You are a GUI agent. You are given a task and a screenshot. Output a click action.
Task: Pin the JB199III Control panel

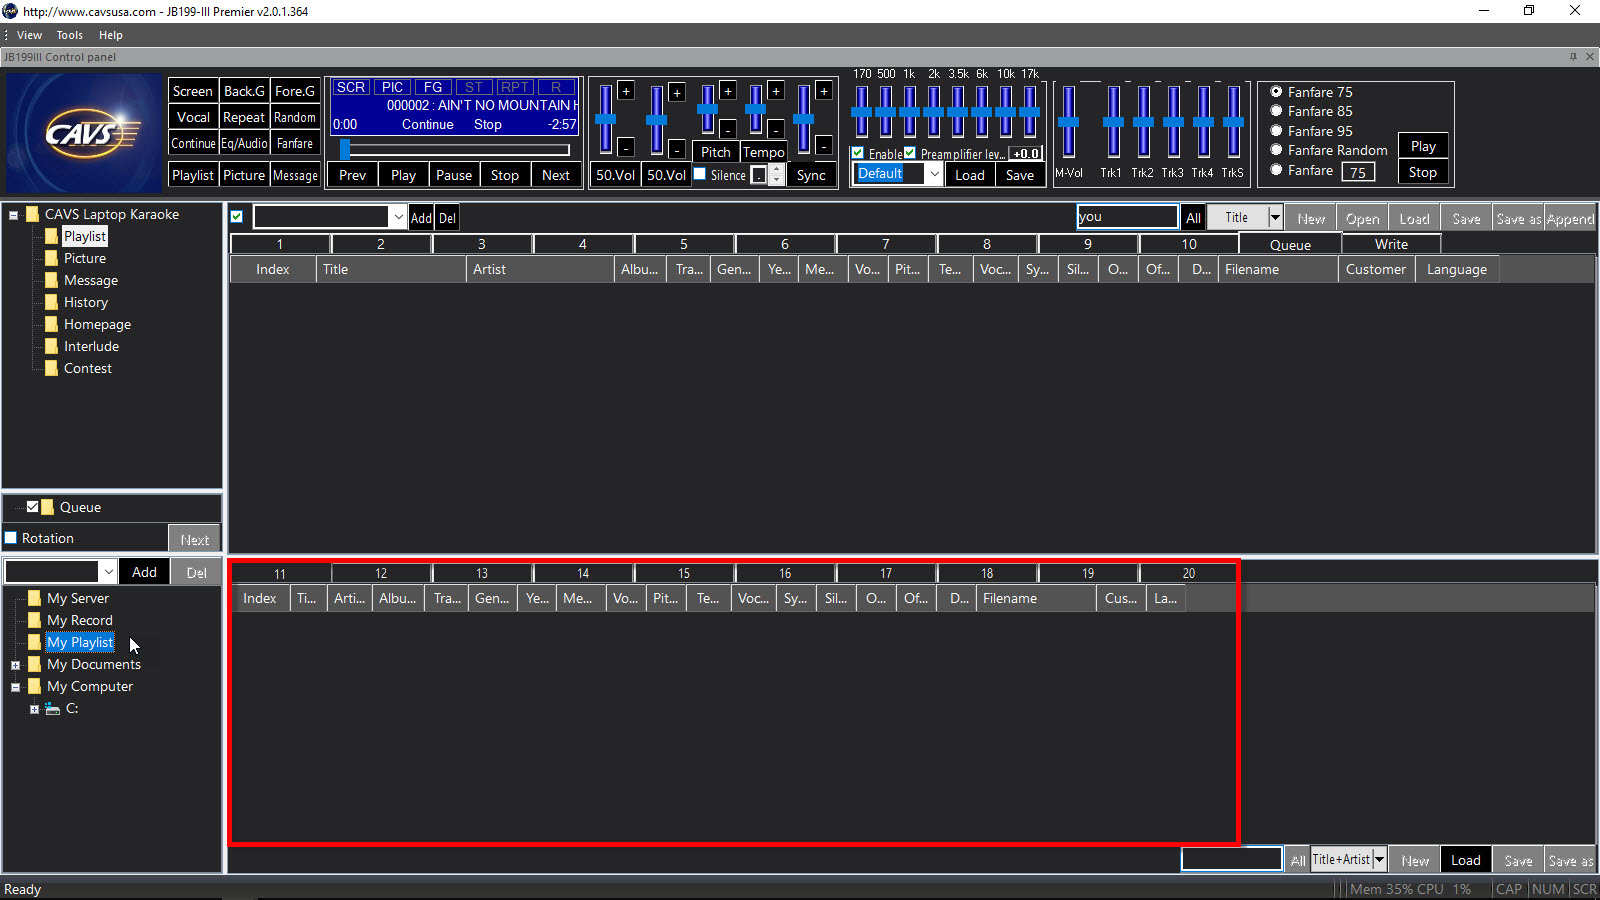pos(1573,57)
